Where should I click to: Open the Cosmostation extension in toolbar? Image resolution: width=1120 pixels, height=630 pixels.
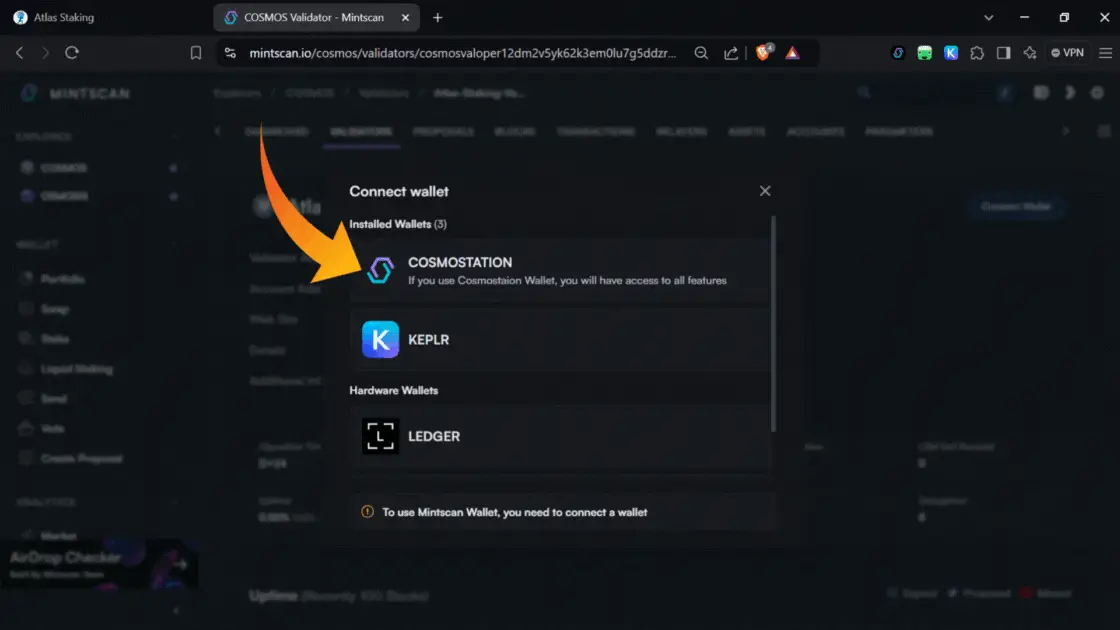click(899, 53)
